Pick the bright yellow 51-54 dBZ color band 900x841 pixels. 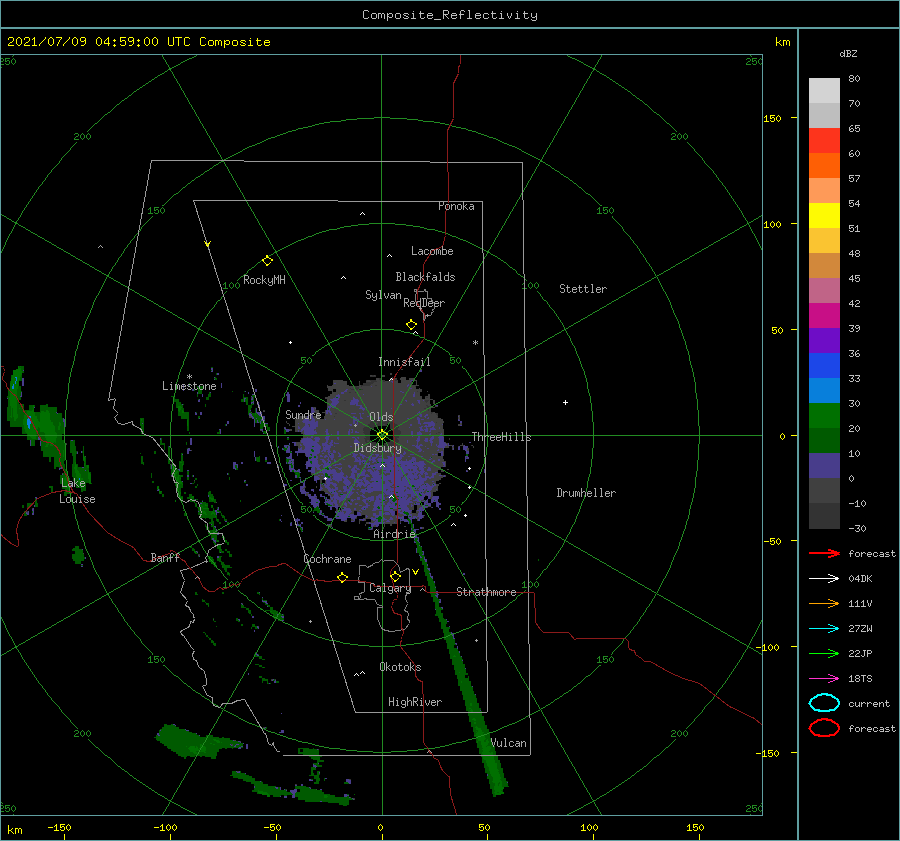[824, 216]
